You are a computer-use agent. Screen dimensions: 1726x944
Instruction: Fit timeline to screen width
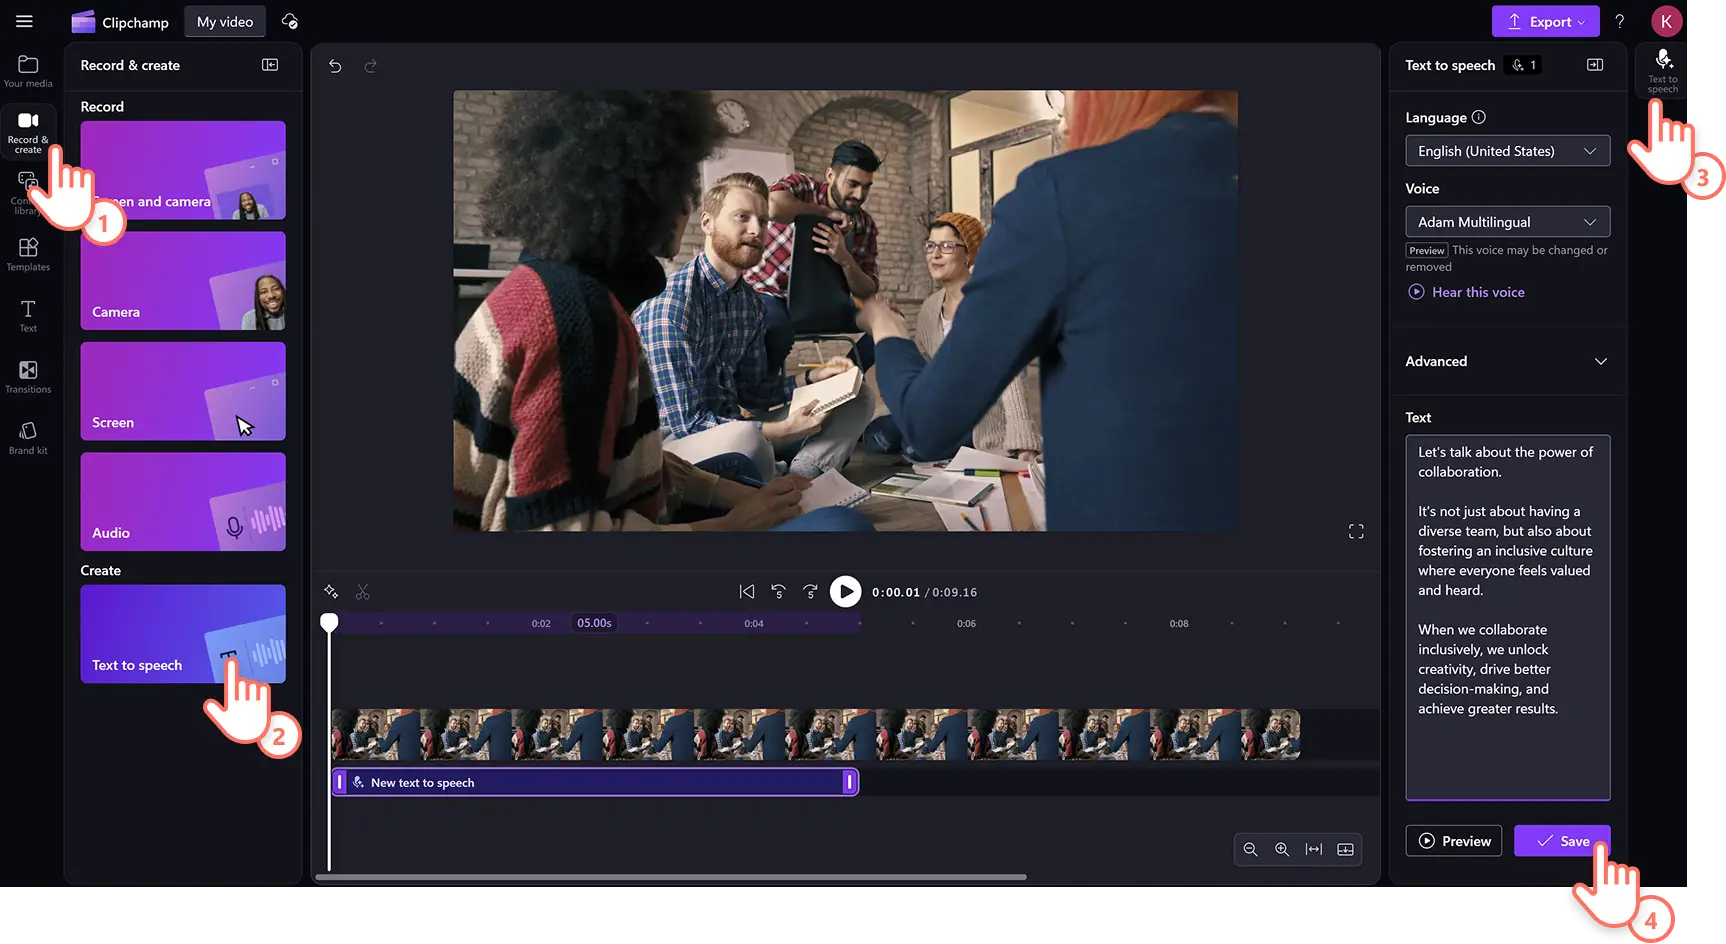1314,849
